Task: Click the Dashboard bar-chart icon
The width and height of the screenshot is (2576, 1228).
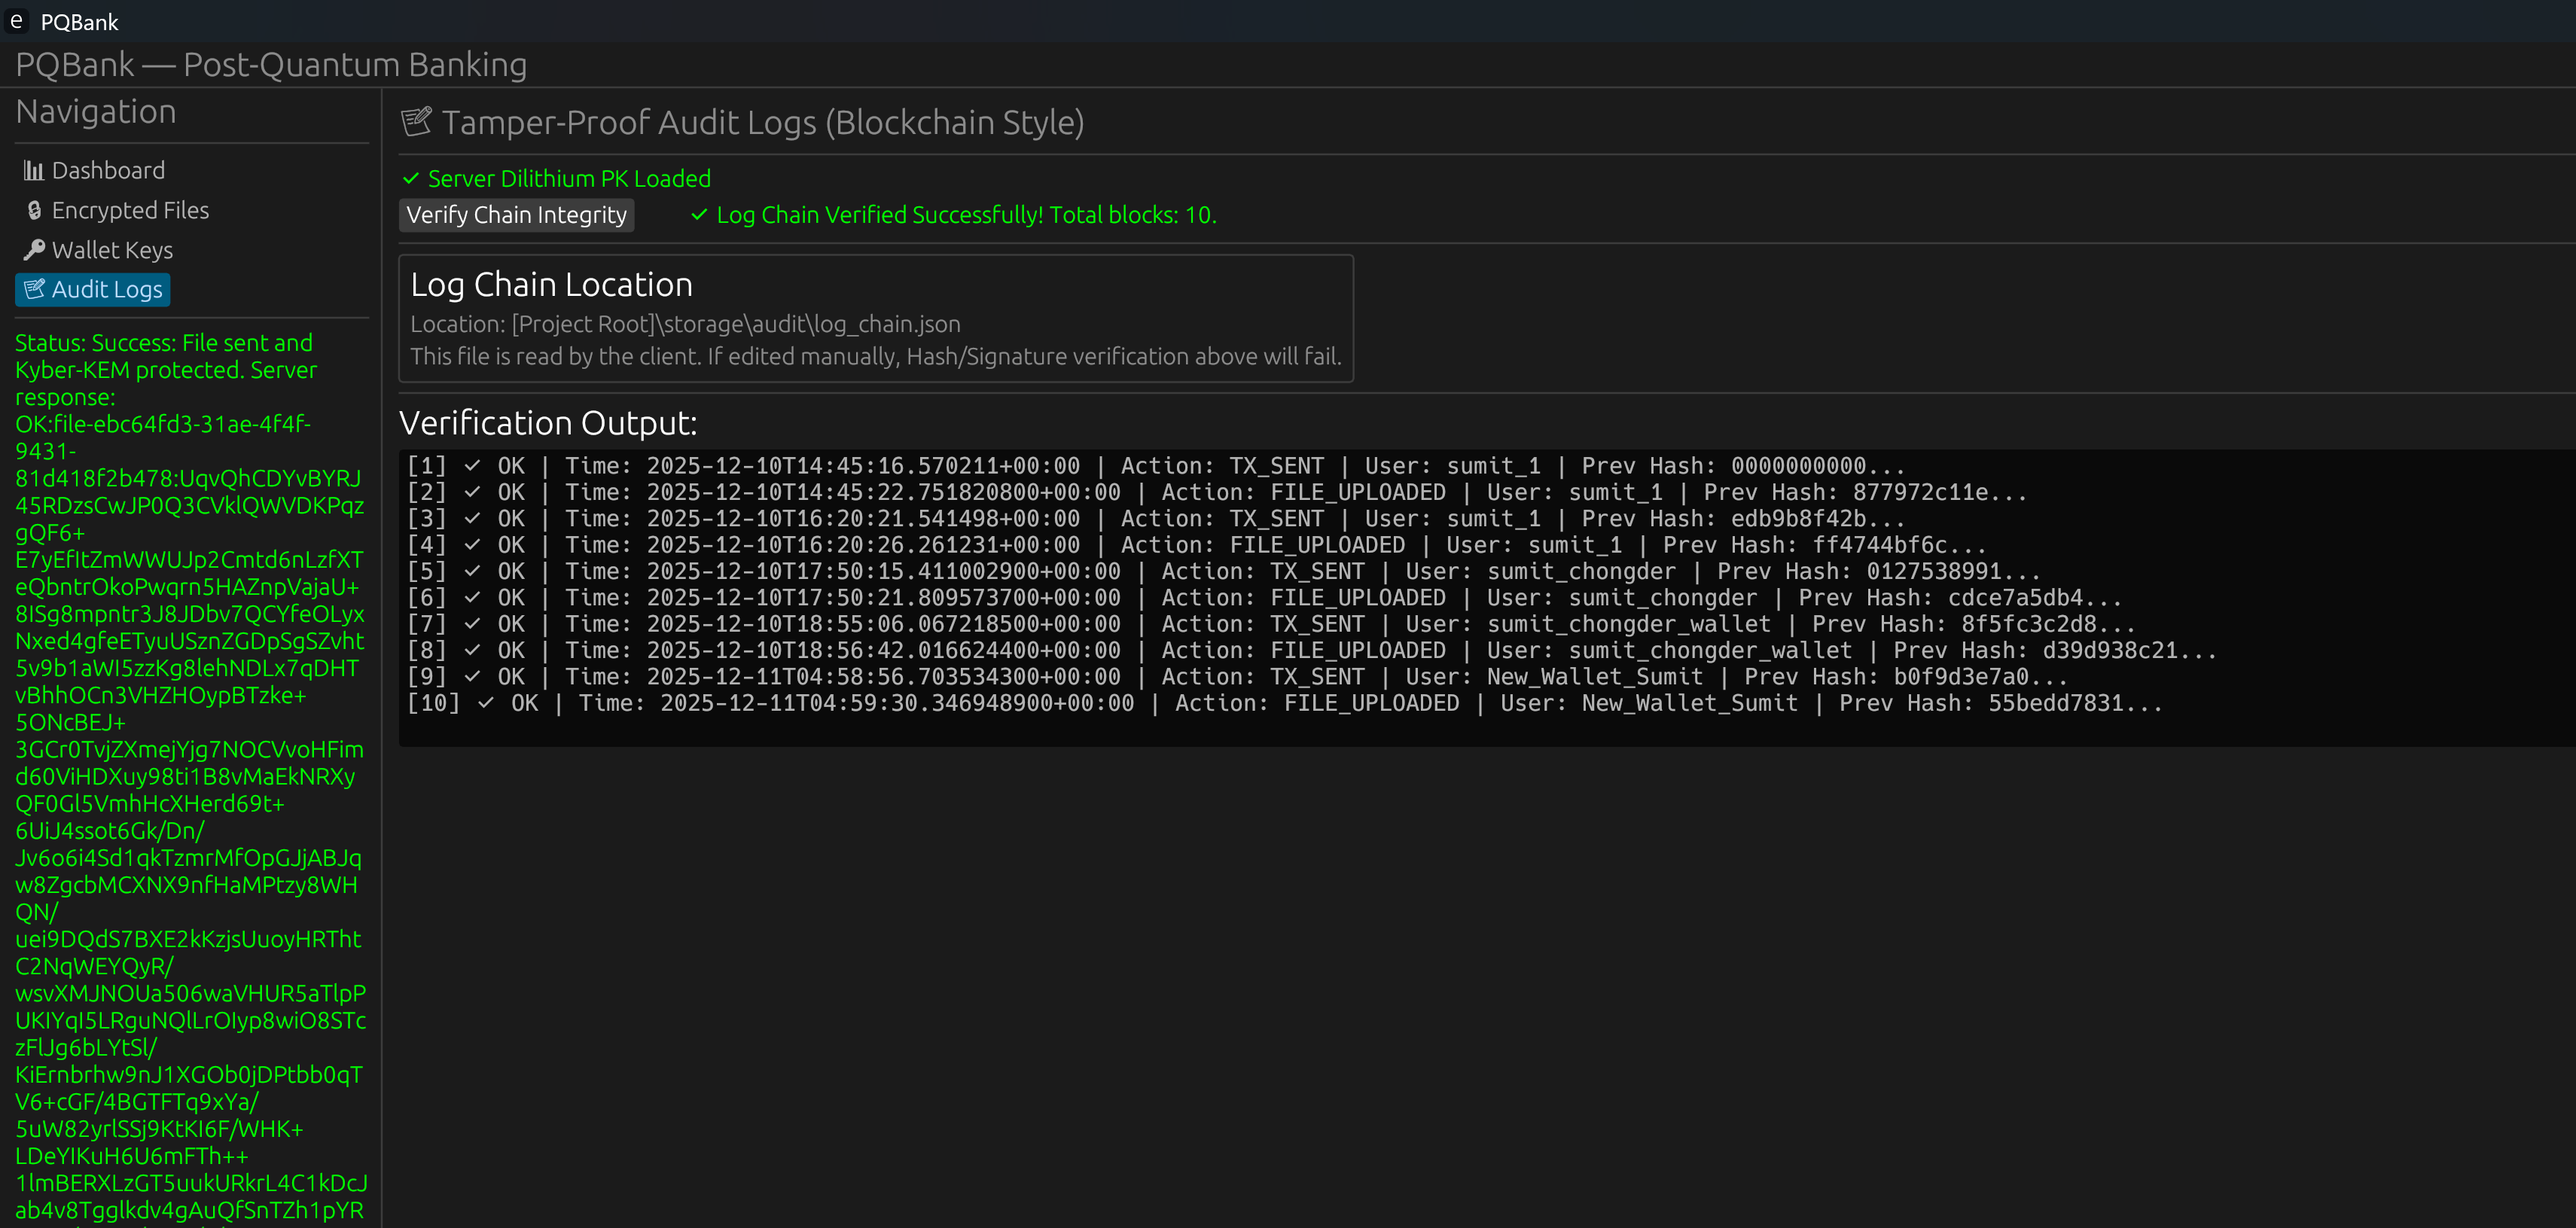Action: click(x=34, y=171)
